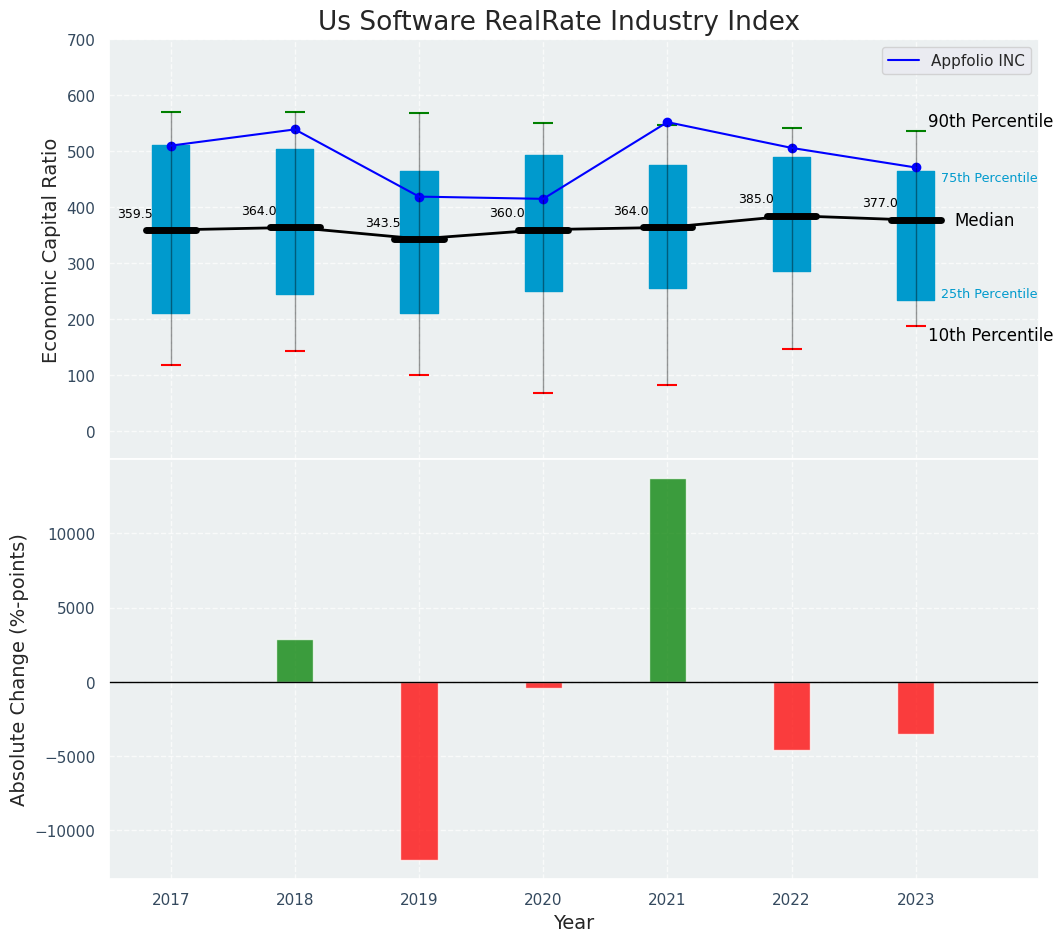The width and height of the screenshot is (1063, 942).
Task: Click the large red 2019 change bar
Action: pos(419,770)
